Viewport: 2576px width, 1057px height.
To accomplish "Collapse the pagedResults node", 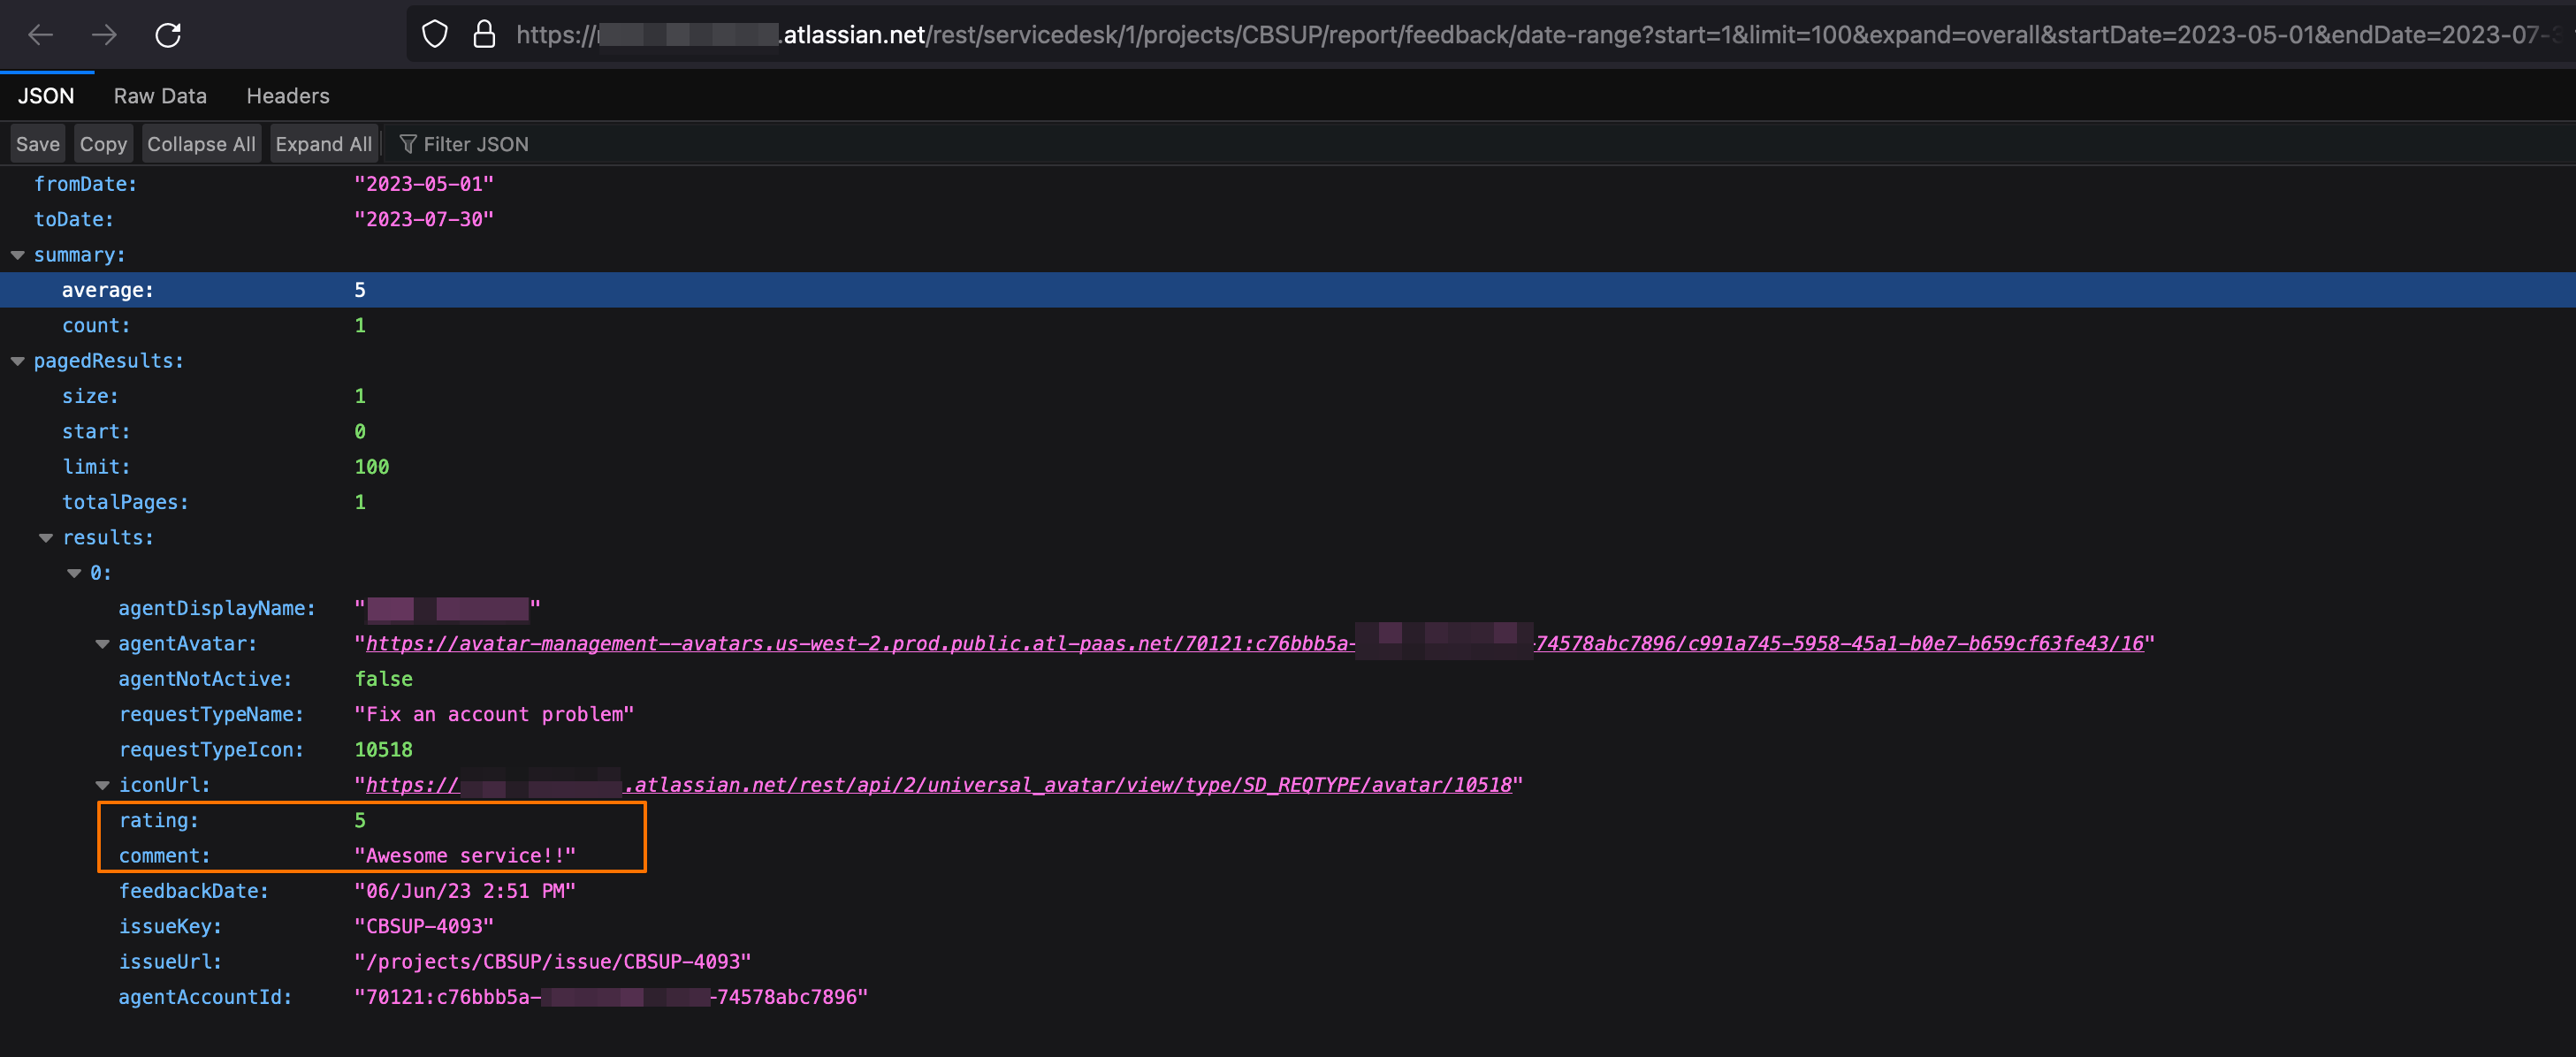I will point(17,361).
